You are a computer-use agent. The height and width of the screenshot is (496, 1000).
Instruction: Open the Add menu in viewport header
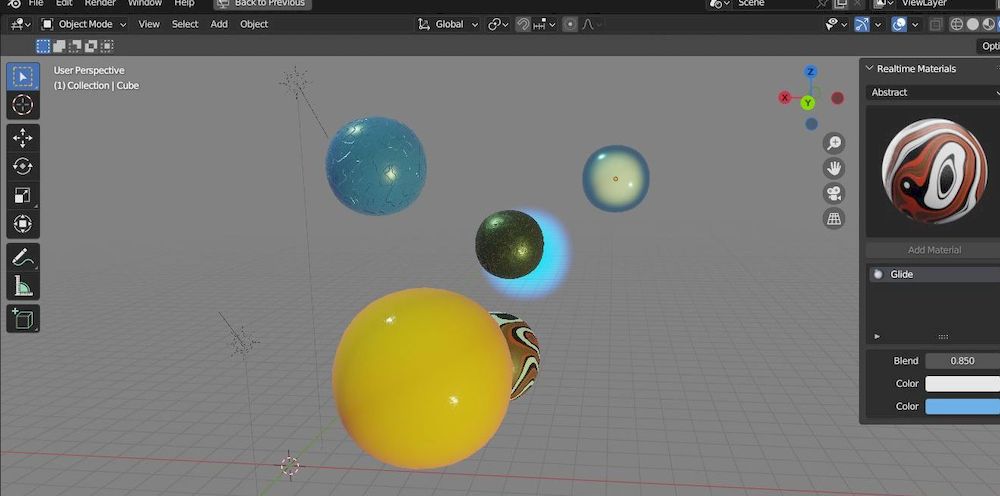click(x=219, y=24)
